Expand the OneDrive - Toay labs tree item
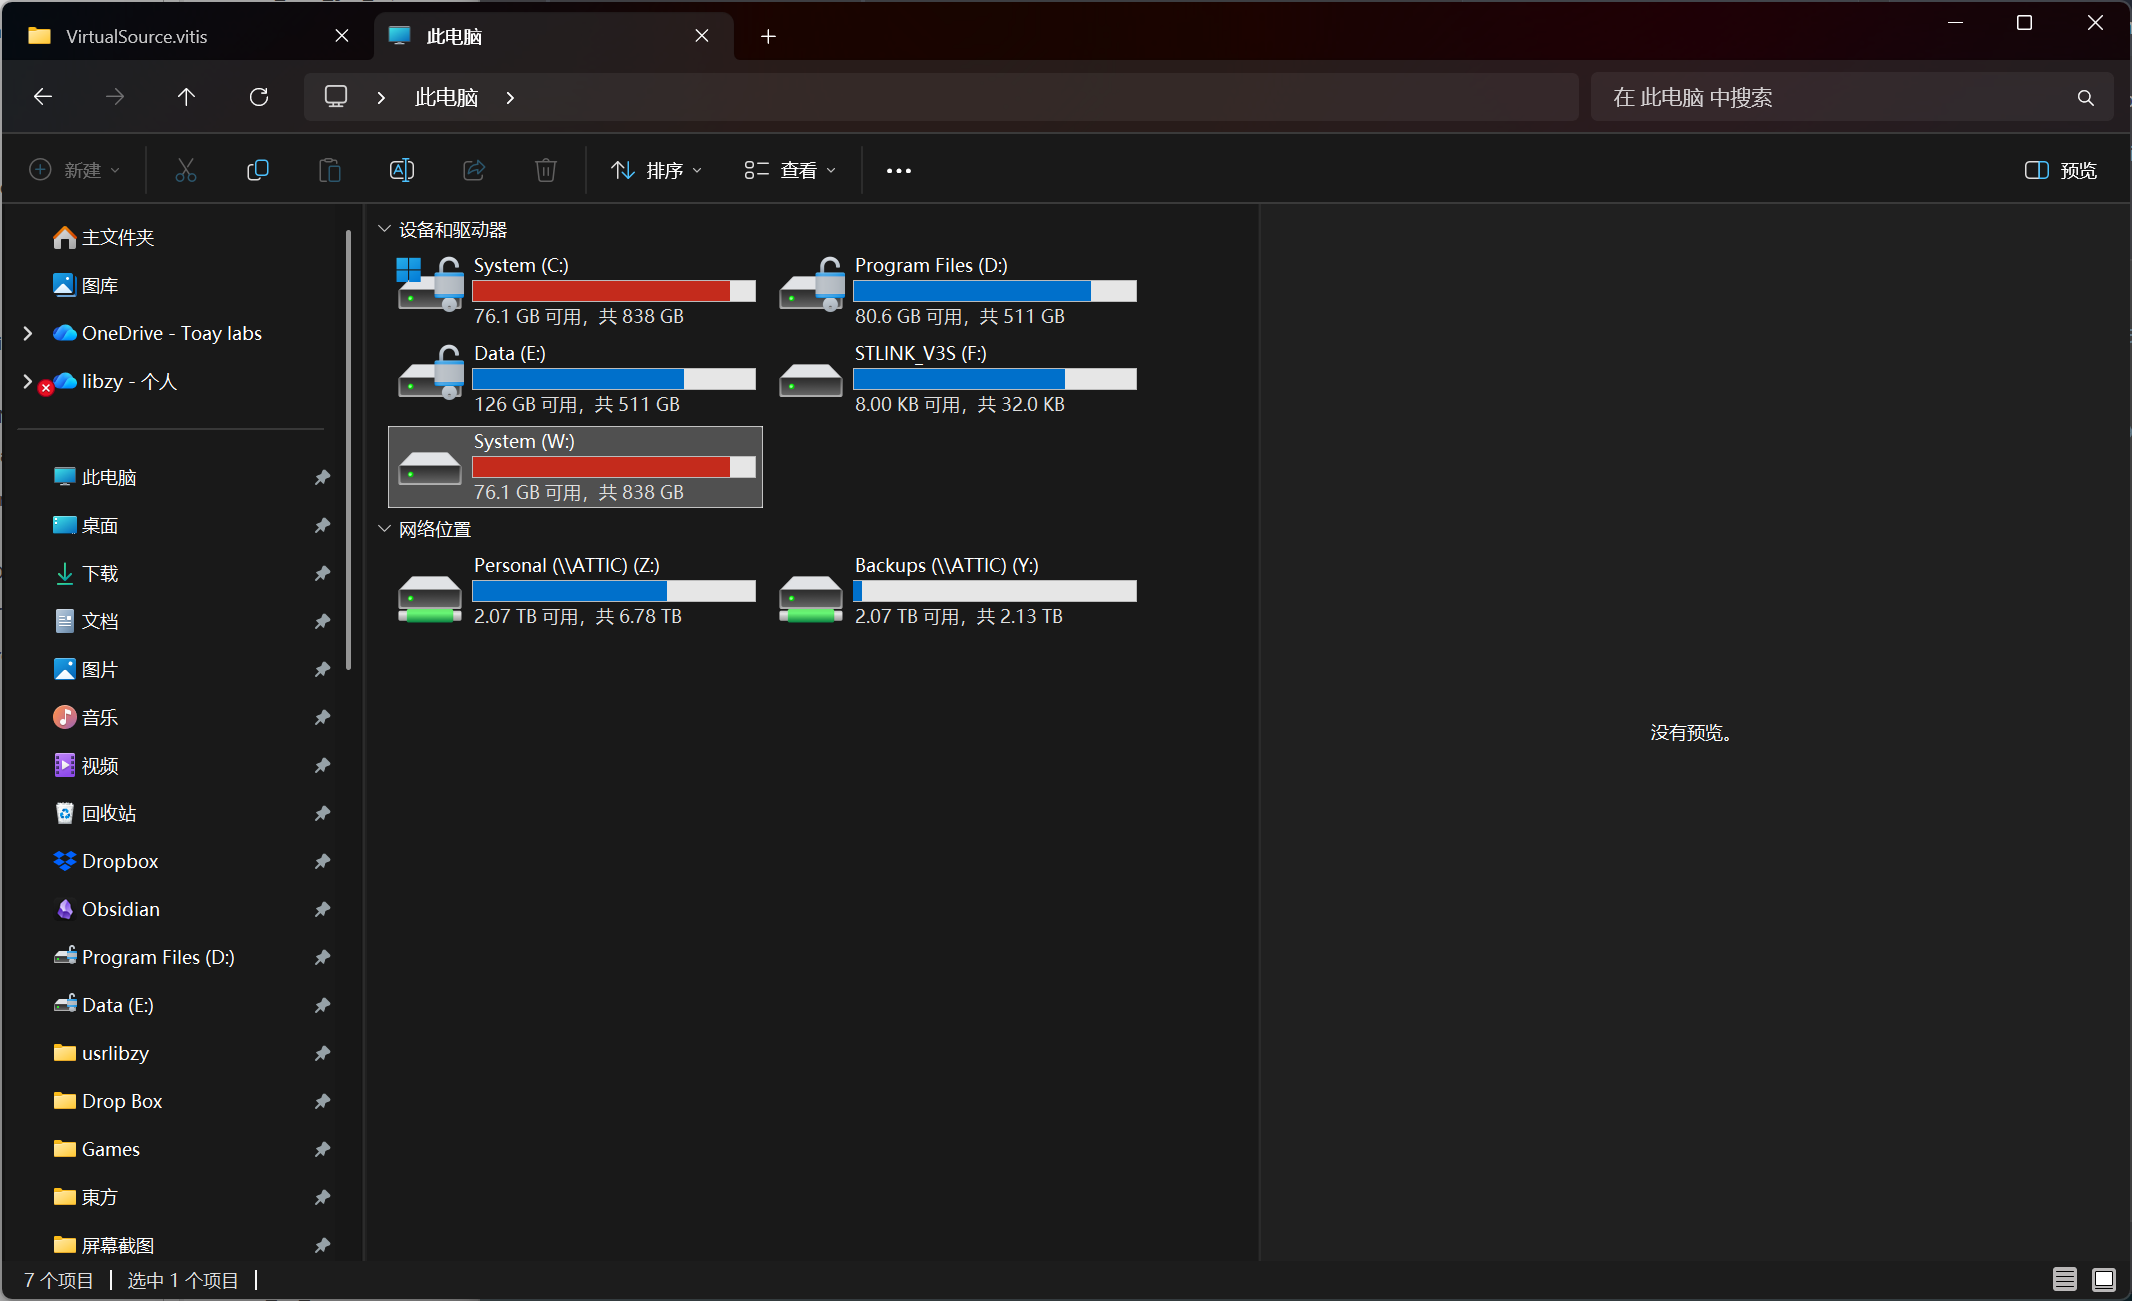Screen dimensions: 2132x1301 28,333
